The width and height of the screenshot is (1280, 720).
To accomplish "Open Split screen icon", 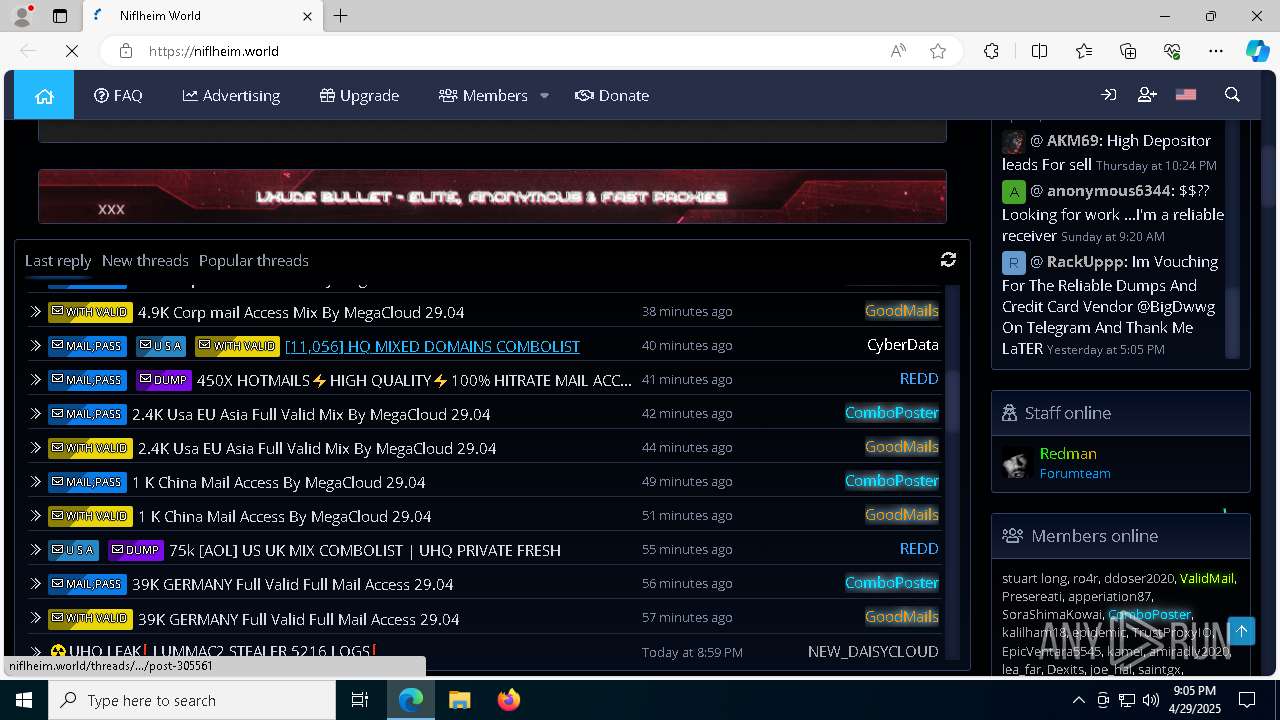I will [x=1039, y=51].
